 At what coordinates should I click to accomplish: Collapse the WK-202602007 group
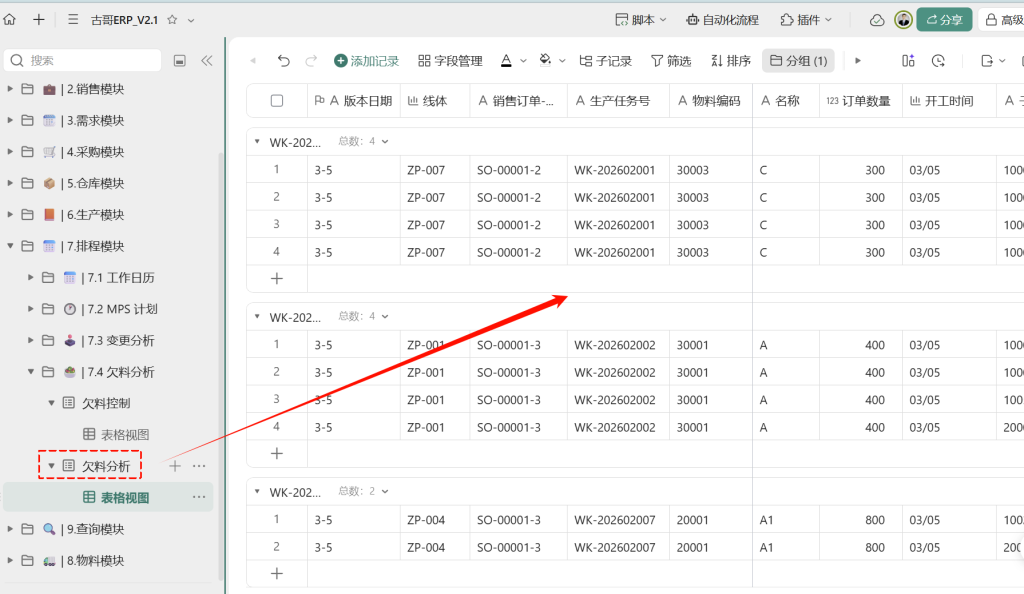pos(257,492)
